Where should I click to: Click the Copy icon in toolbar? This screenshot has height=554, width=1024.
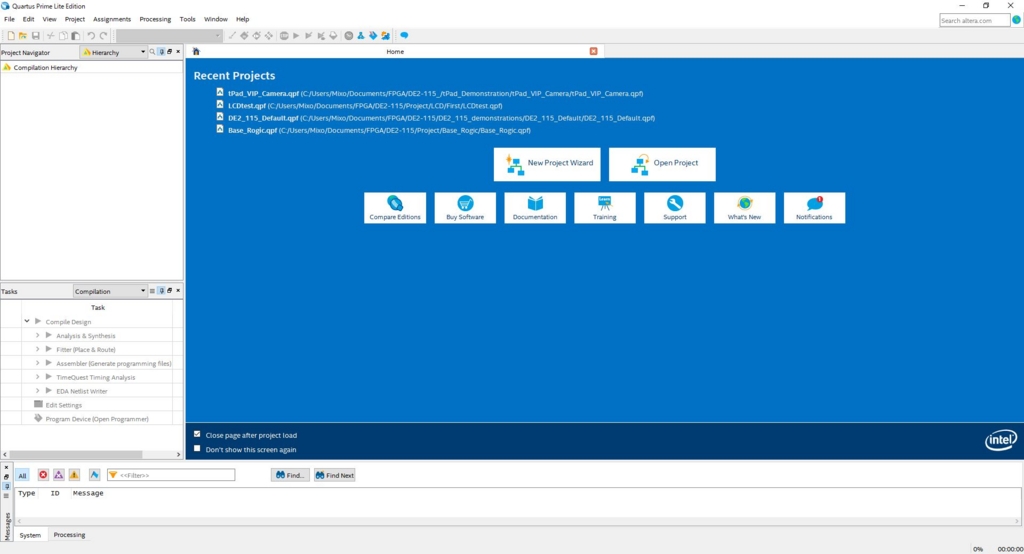63,35
